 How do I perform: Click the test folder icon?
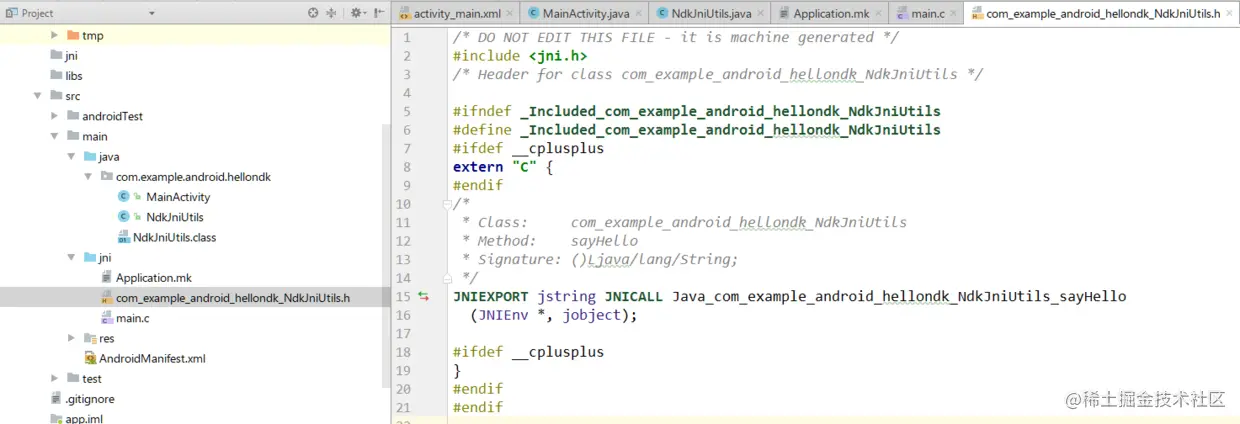tap(73, 378)
